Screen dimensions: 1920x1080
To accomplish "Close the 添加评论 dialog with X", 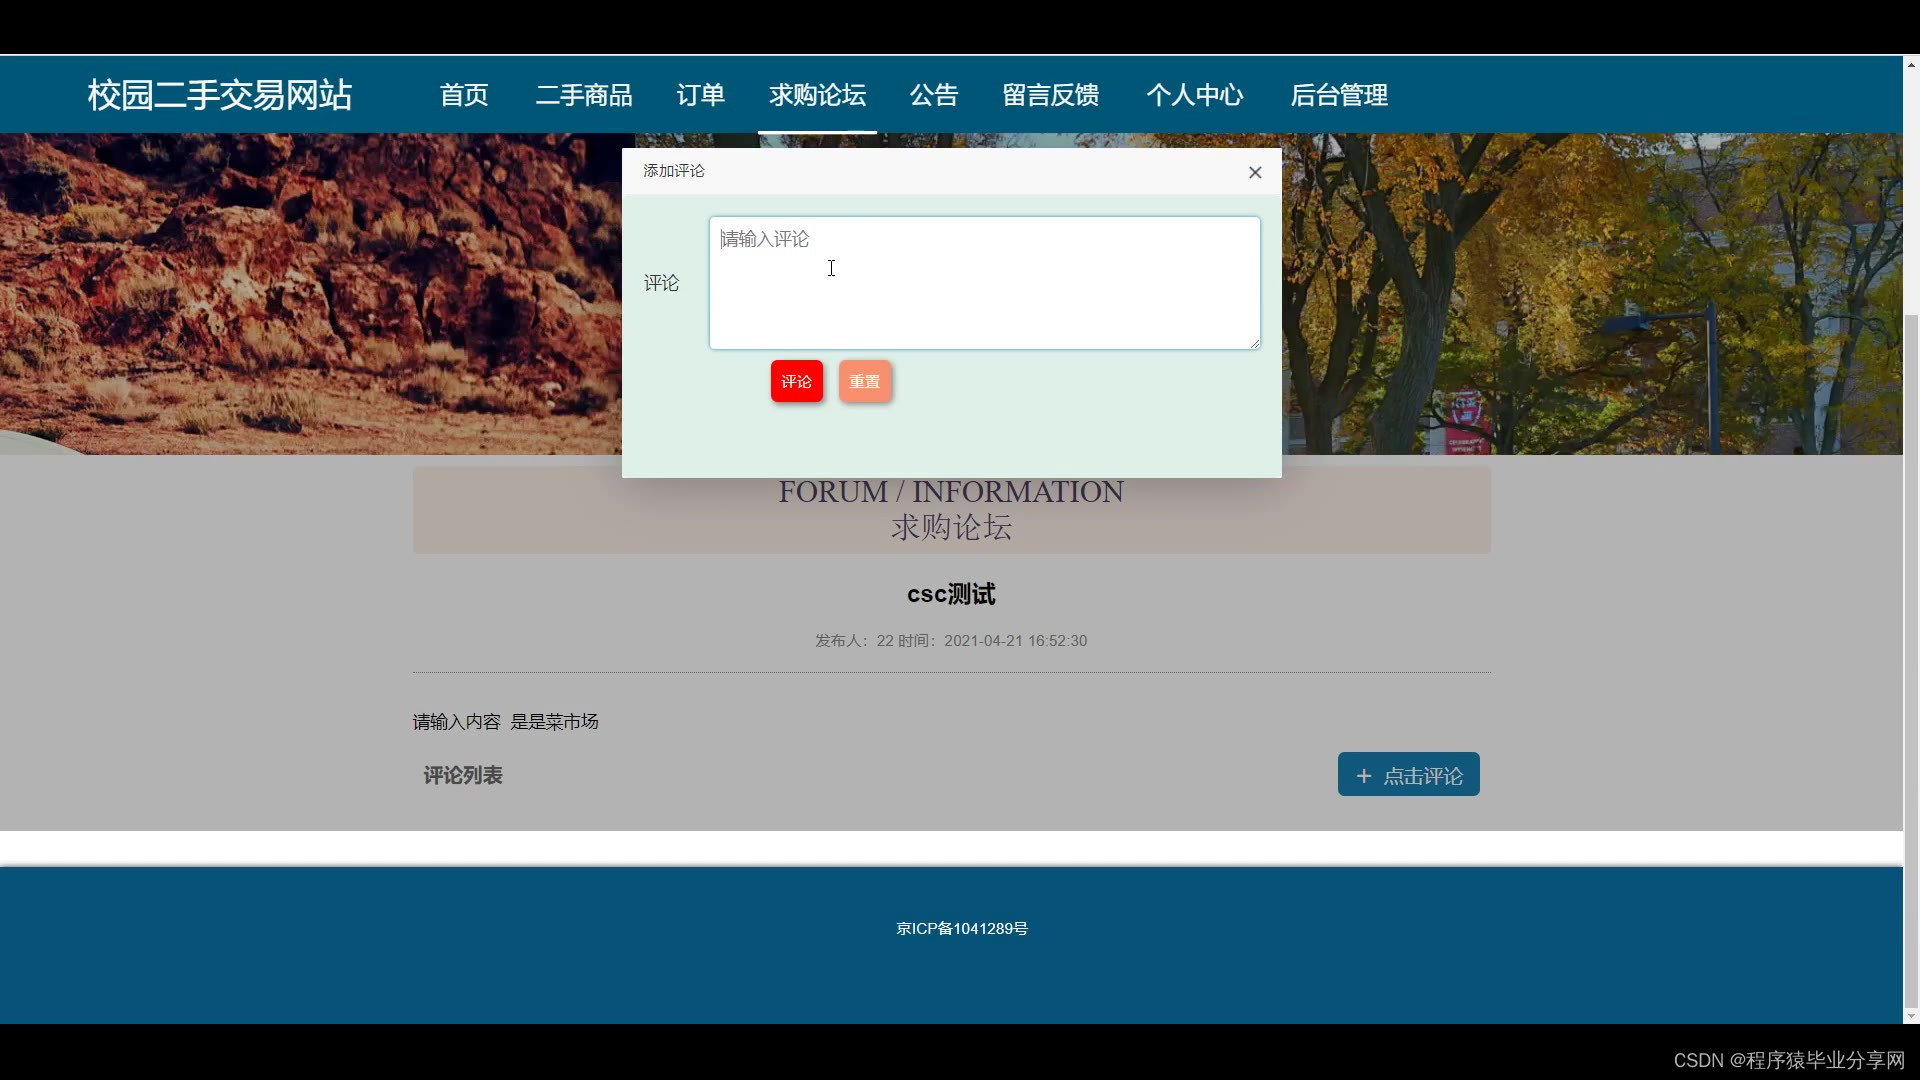I will pos(1255,172).
